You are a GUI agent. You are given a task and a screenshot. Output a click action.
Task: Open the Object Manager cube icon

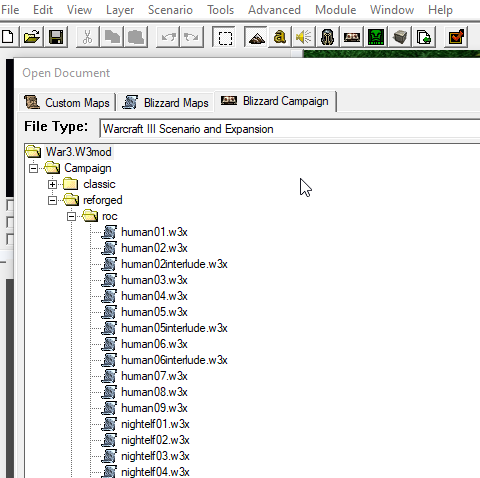[400, 37]
